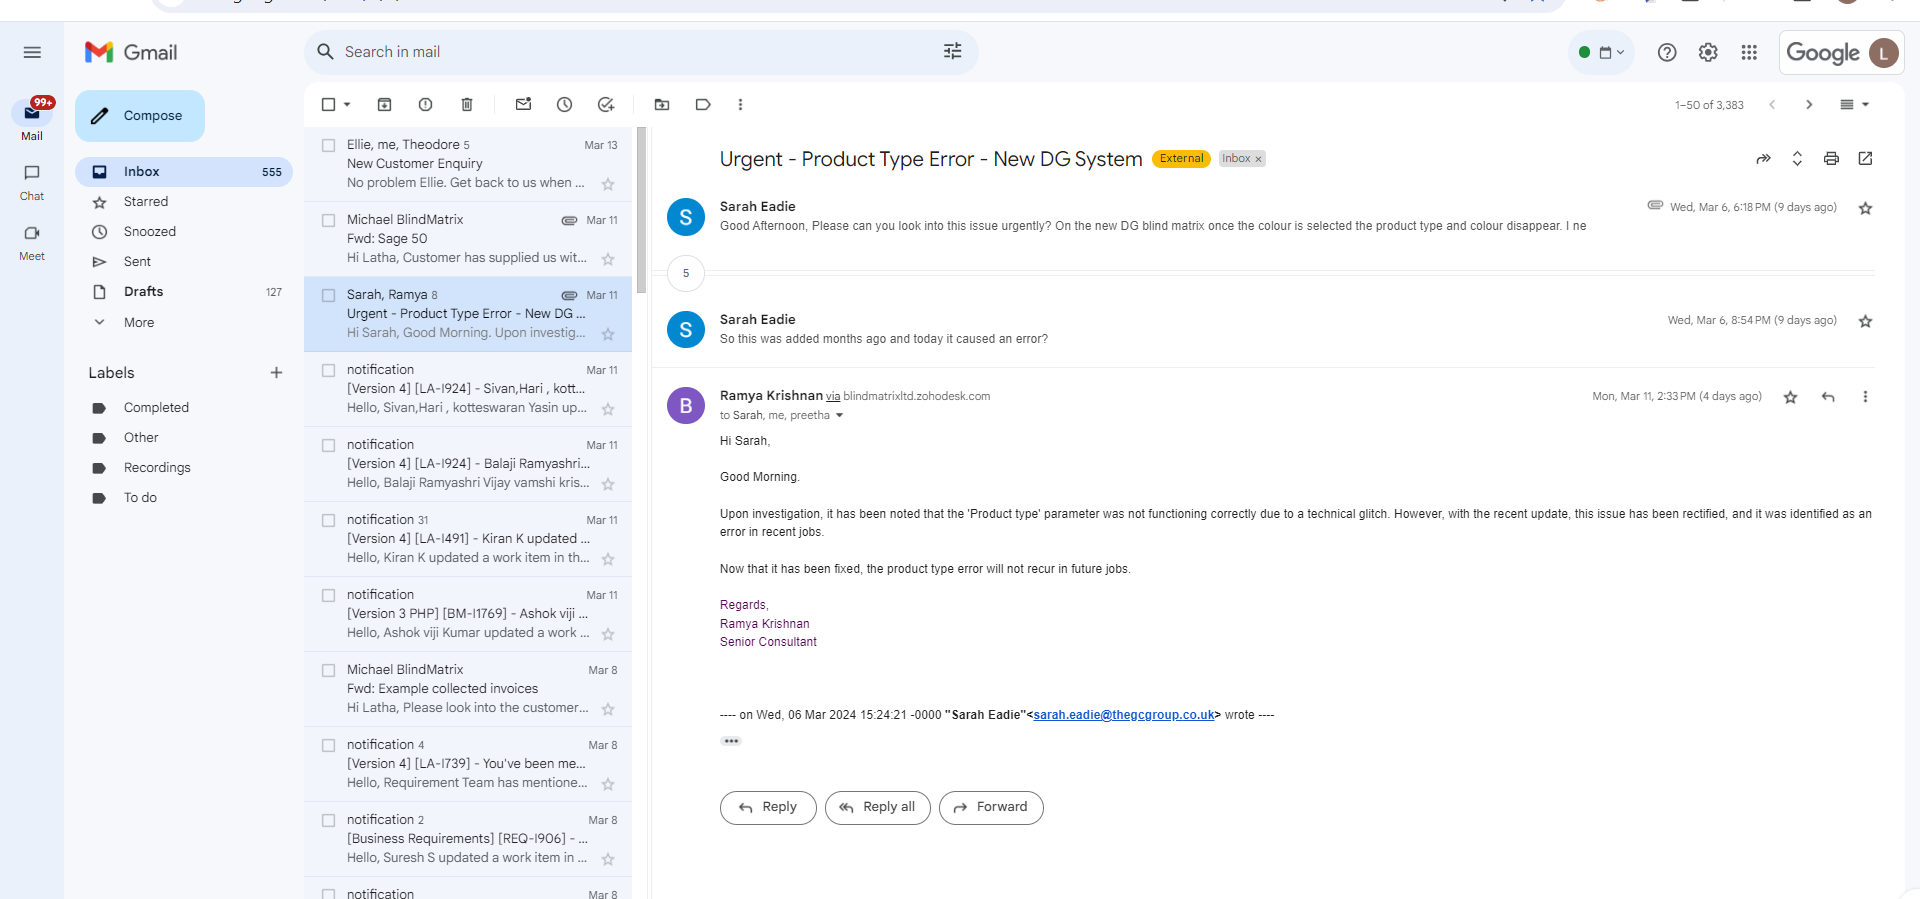Click the Report spam icon

pyautogui.click(x=425, y=105)
